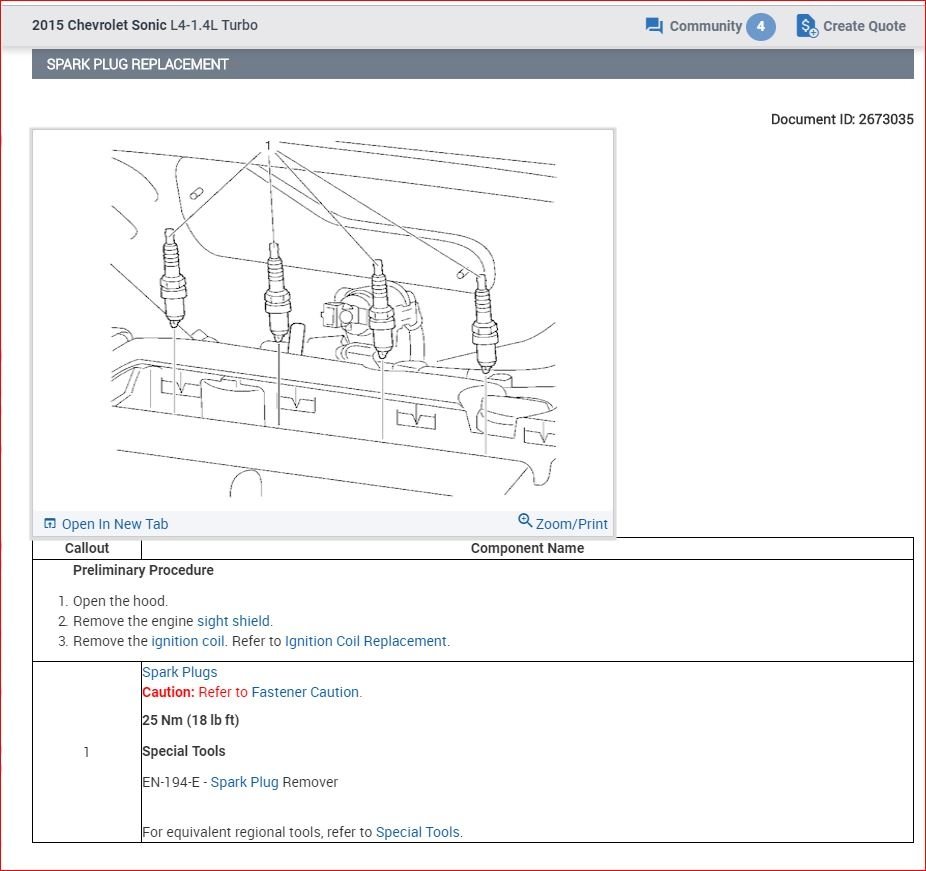The width and height of the screenshot is (926, 871).
Task: Select the torque value 25 Nm (18 lb ft)
Action: (x=190, y=720)
